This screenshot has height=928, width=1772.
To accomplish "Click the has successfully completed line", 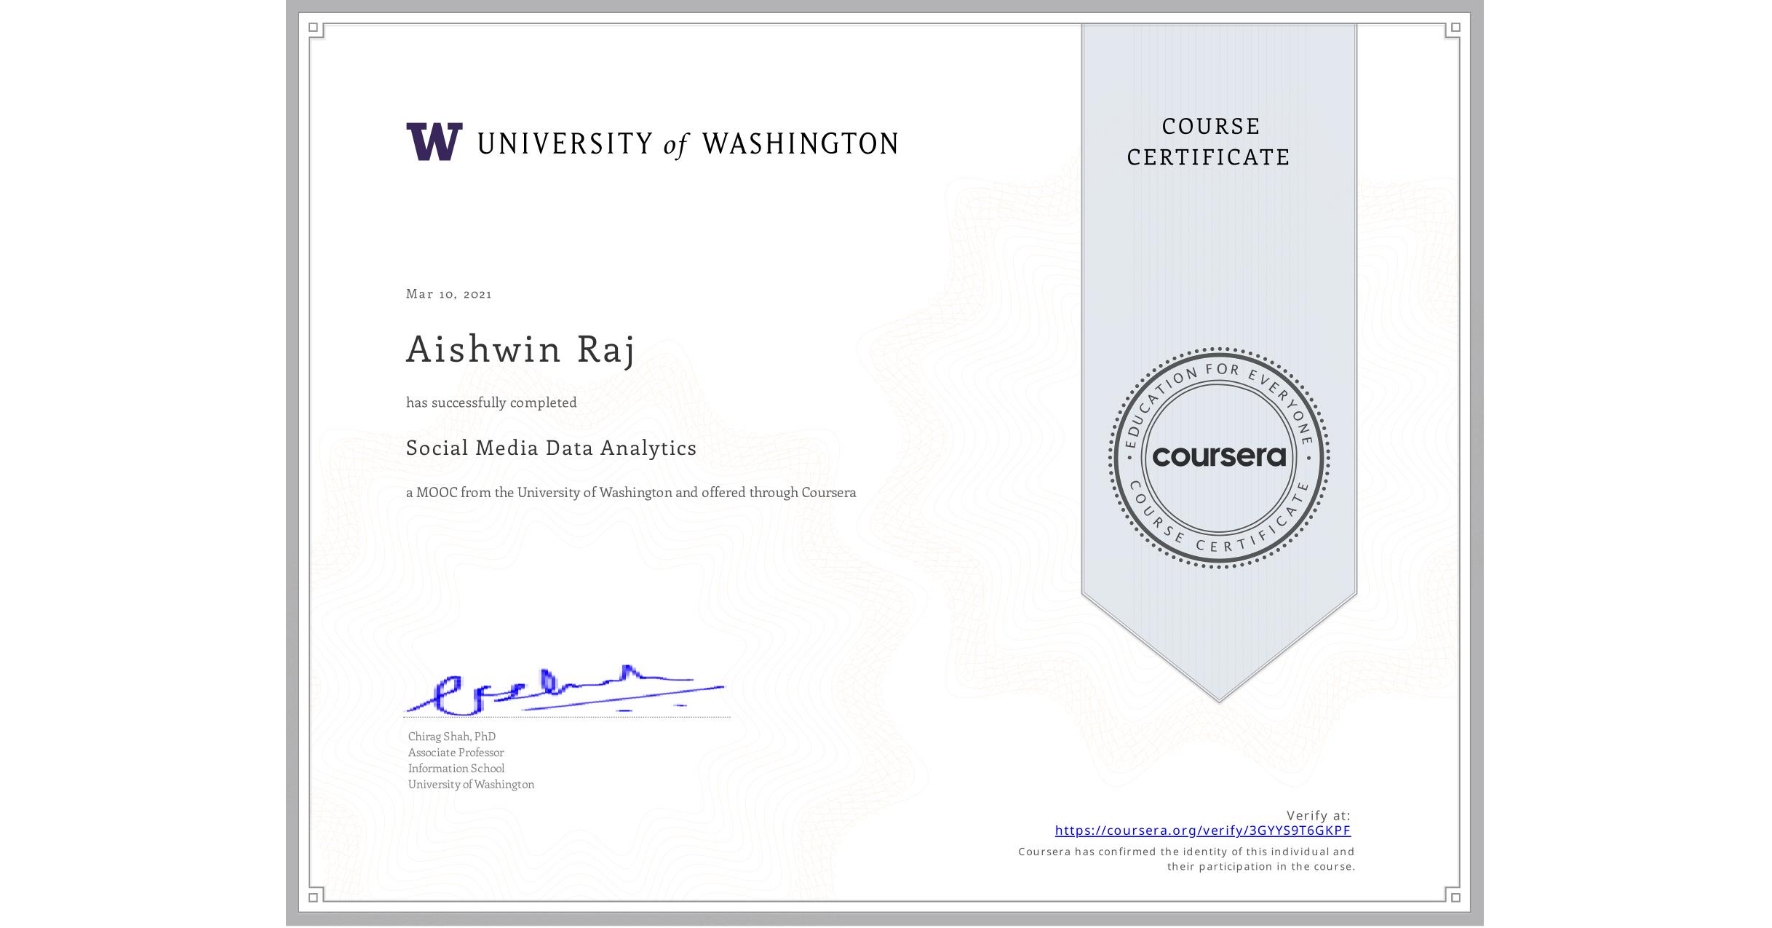I will click(491, 401).
